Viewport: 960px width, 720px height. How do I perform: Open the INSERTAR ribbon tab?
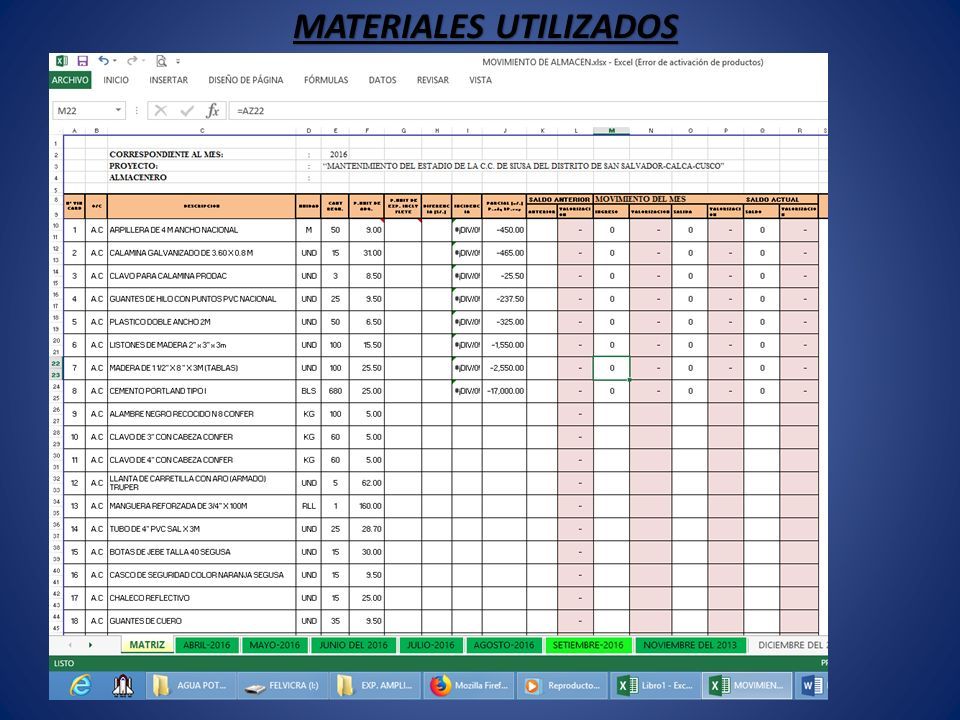(168, 80)
